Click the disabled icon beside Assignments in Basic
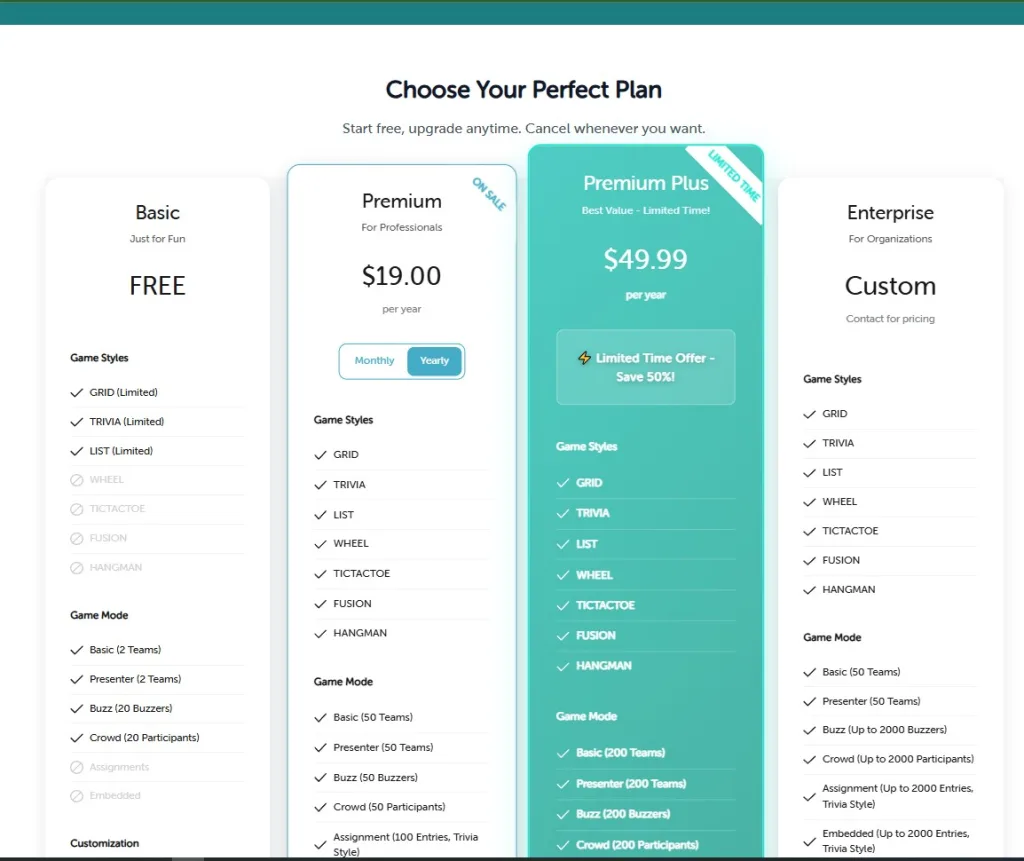1024x861 pixels. point(77,768)
